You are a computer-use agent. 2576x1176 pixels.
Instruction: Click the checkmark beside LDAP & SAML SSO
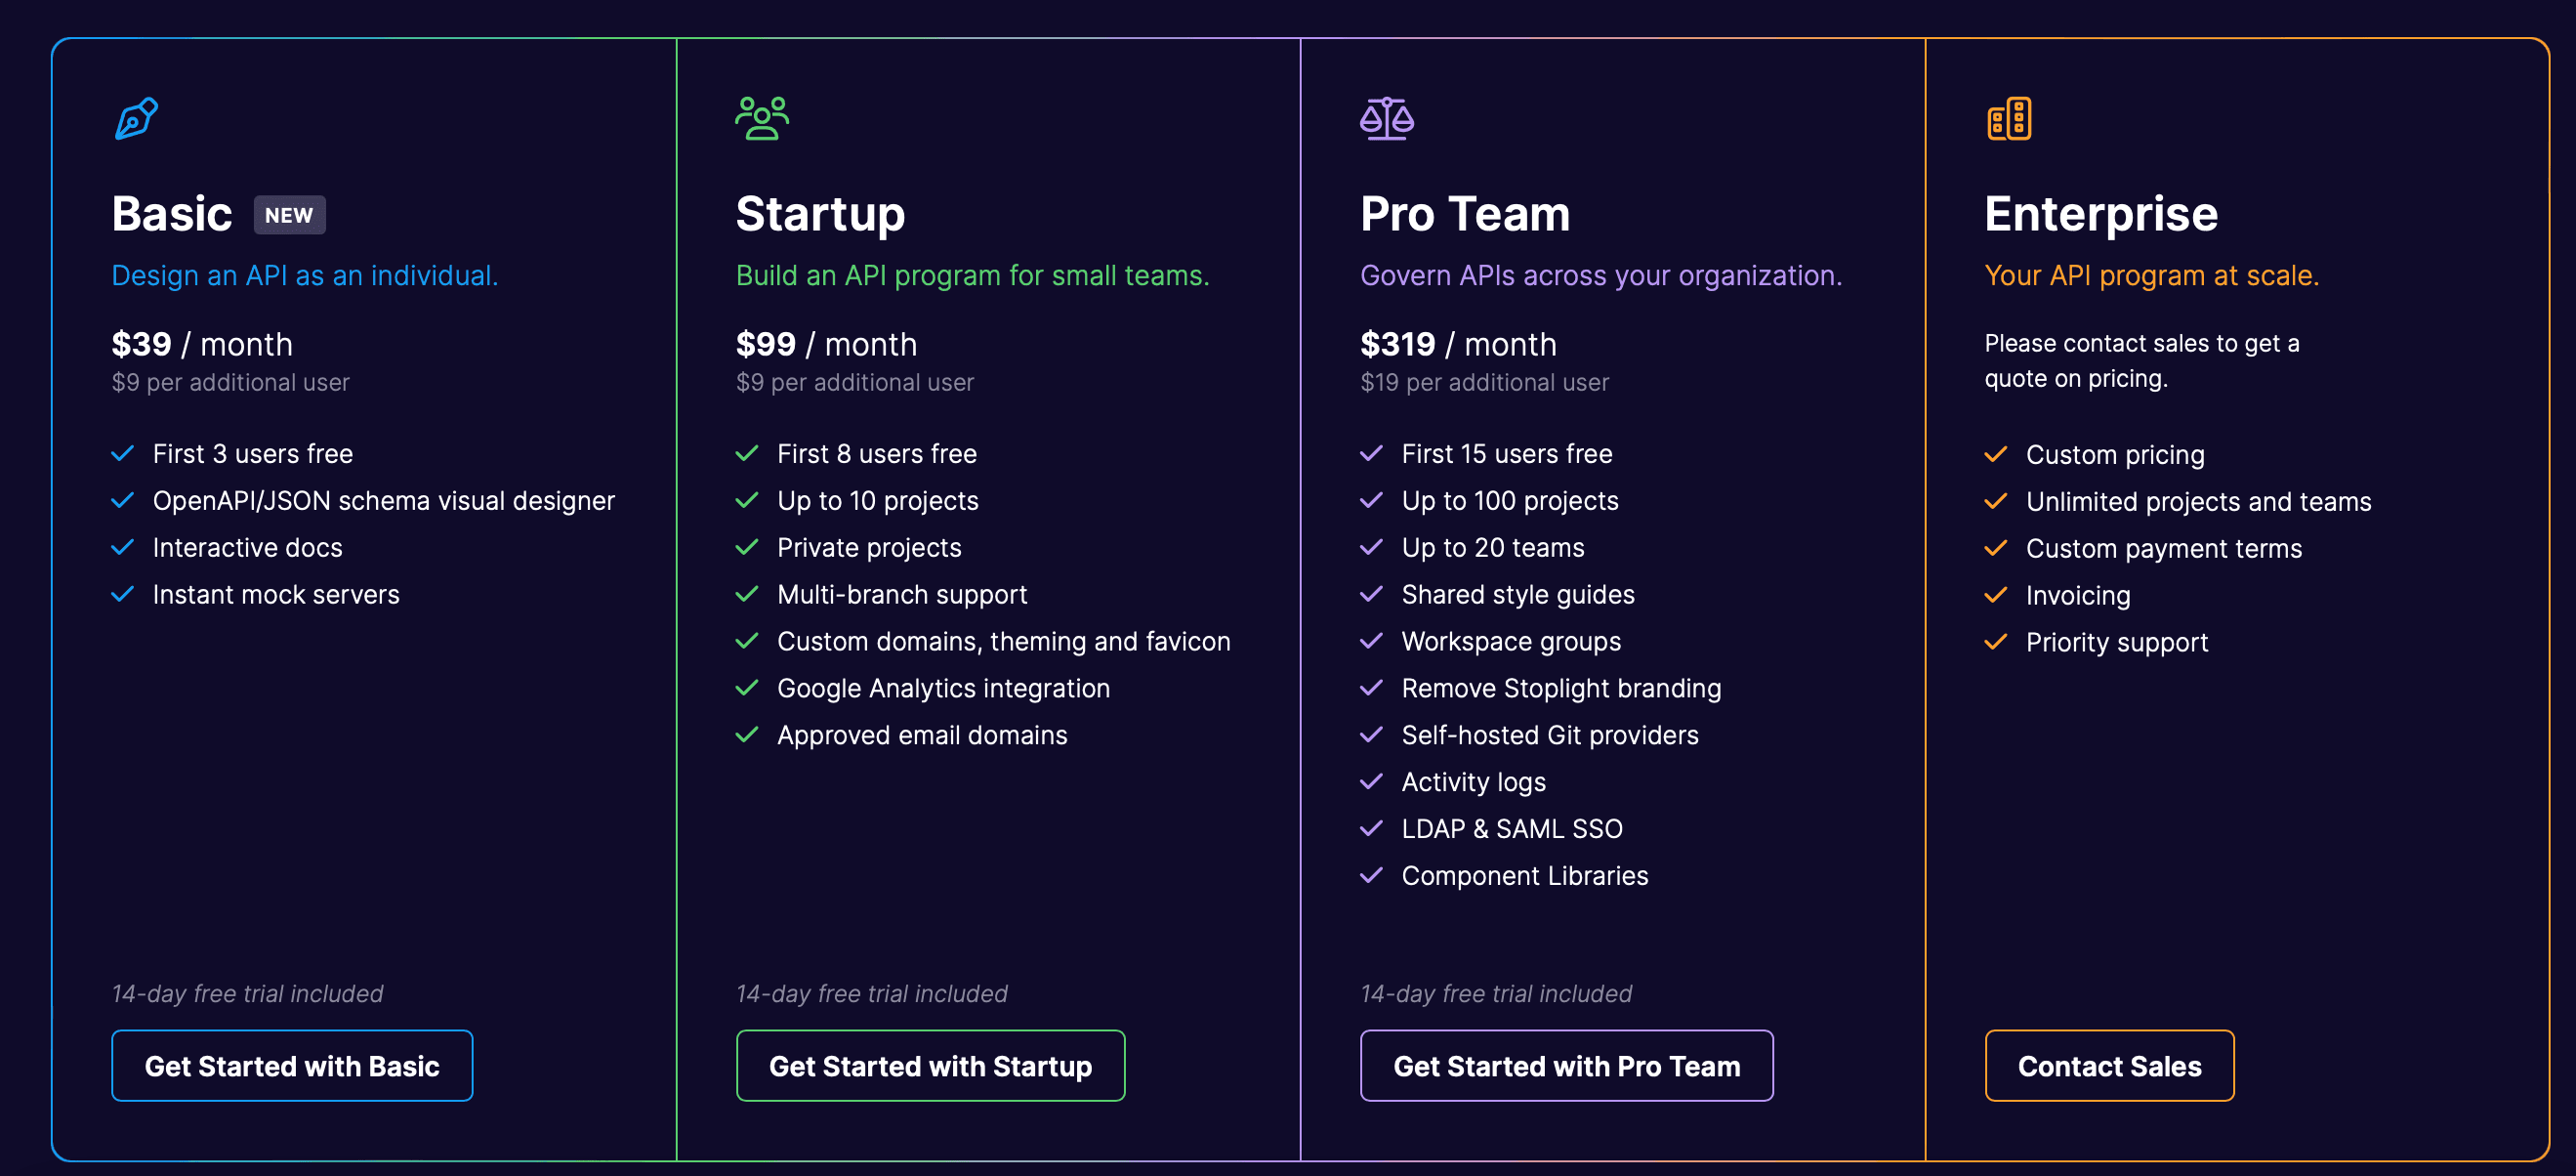pos(1371,829)
